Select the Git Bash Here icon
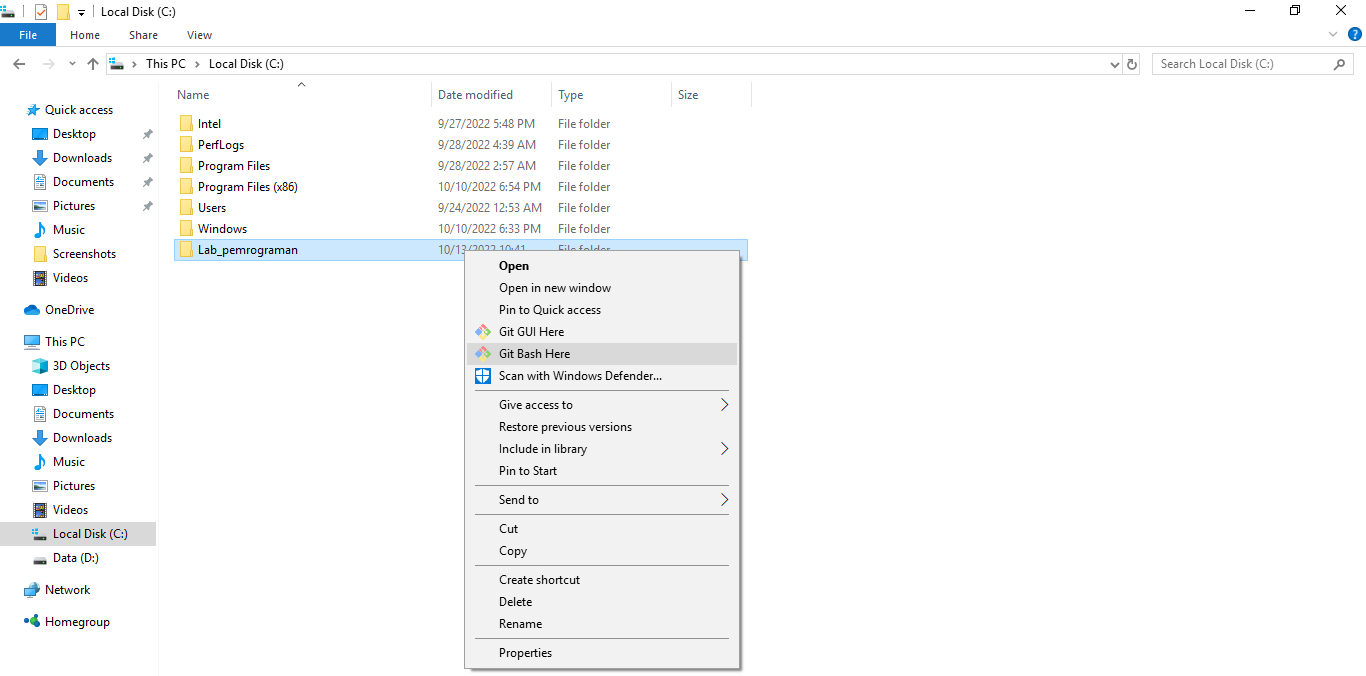This screenshot has width=1366, height=676. pyautogui.click(x=483, y=353)
